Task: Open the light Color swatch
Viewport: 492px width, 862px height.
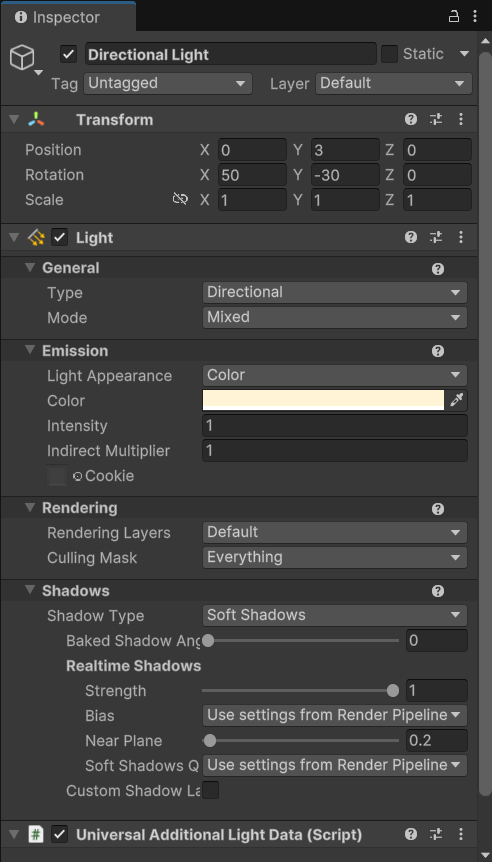Action: coord(323,400)
